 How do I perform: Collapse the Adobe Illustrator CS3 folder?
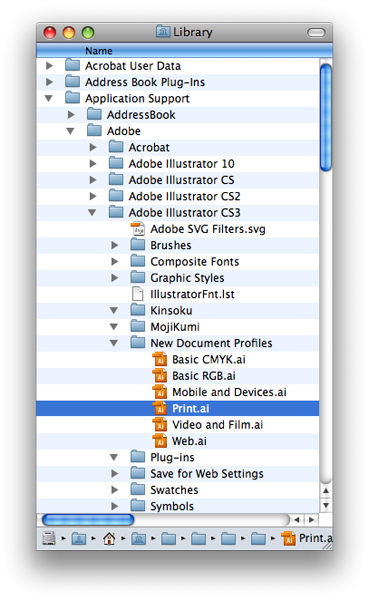tap(92, 212)
